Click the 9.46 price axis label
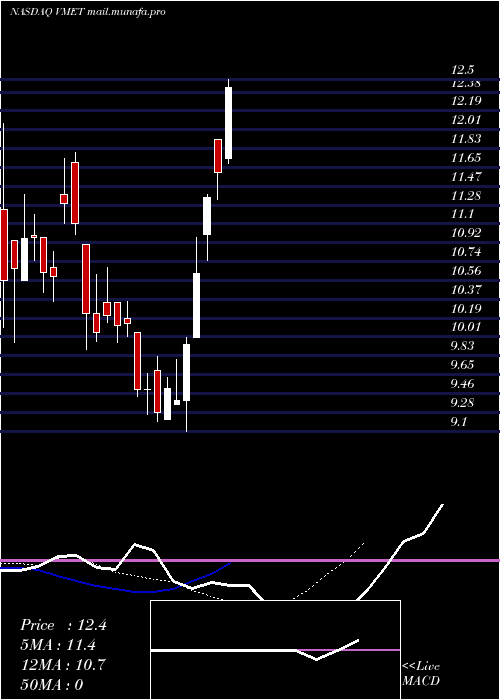 click(x=462, y=384)
